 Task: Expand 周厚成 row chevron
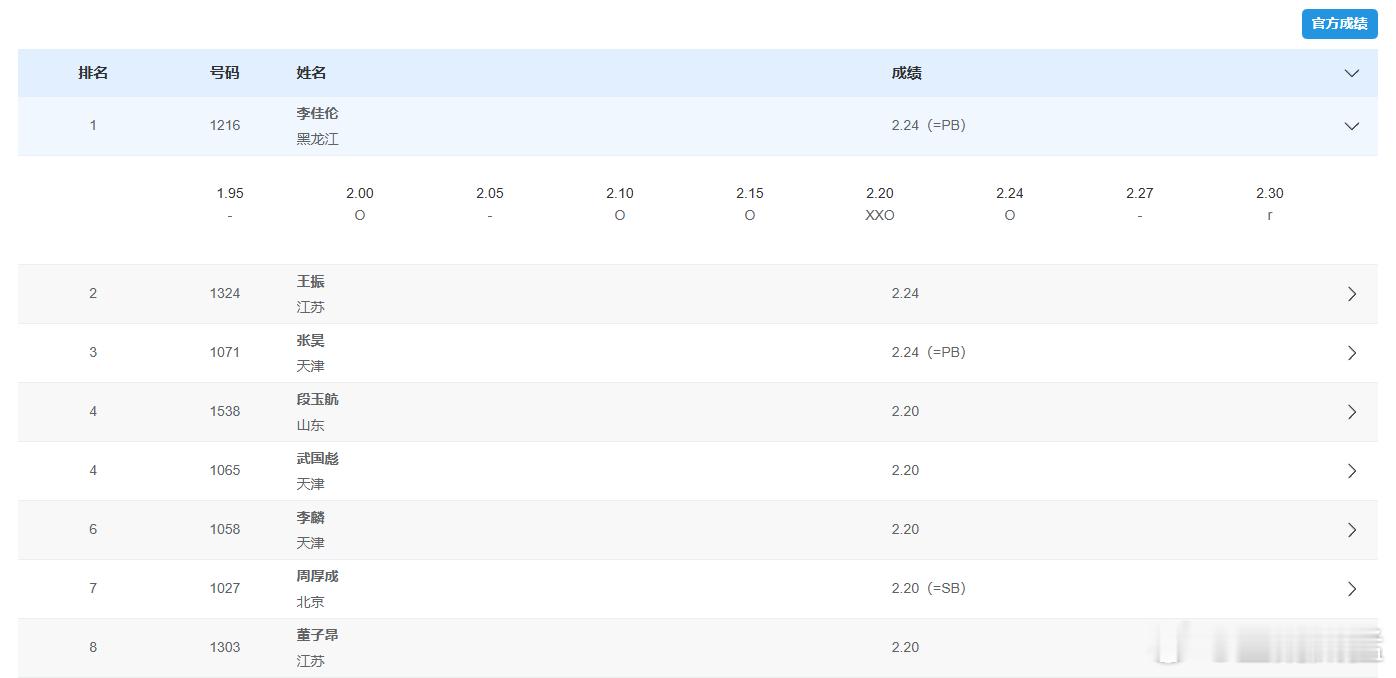(x=1351, y=589)
